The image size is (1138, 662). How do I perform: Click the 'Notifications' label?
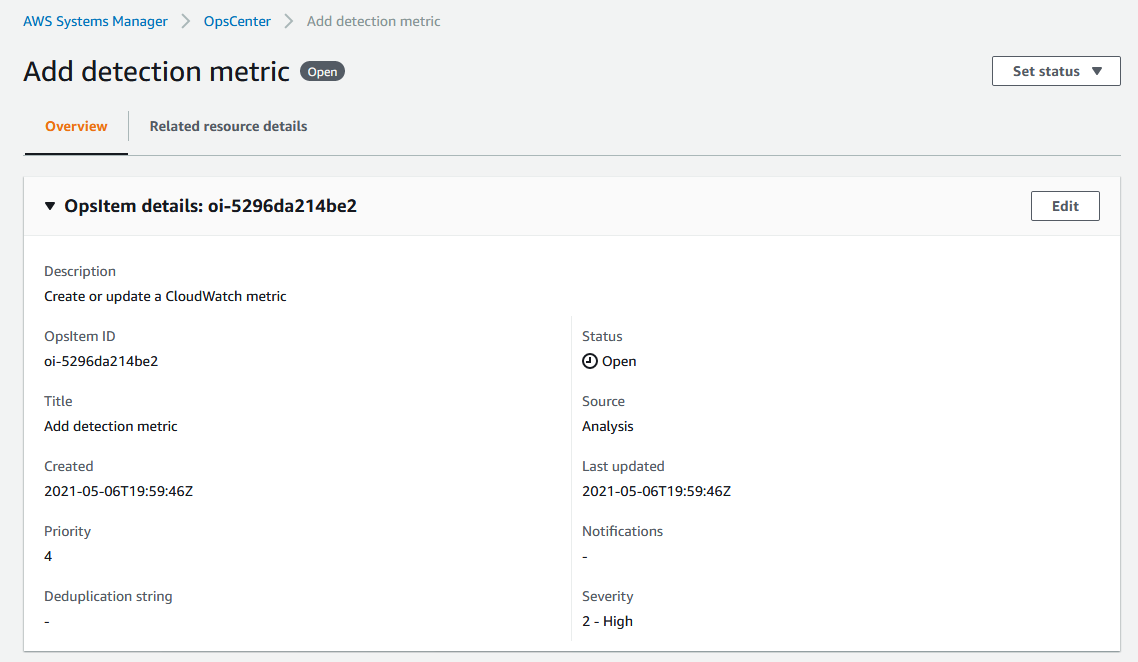click(623, 531)
